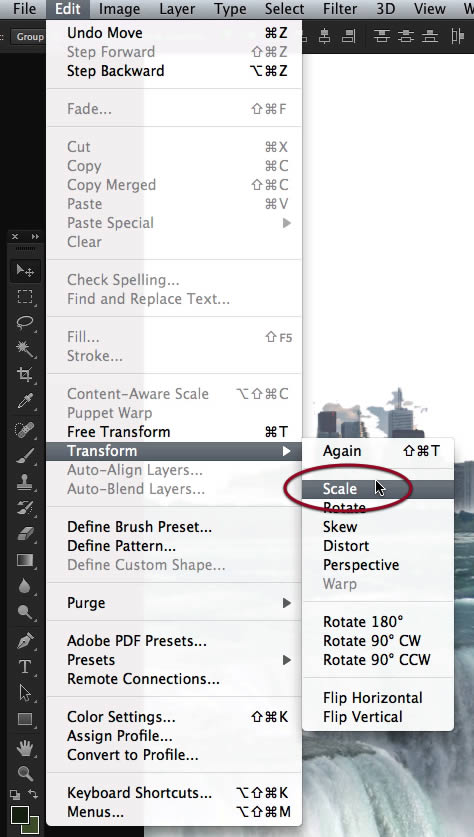Select the Path Selection tool
This screenshot has width=474, height=837.
click(x=25, y=693)
